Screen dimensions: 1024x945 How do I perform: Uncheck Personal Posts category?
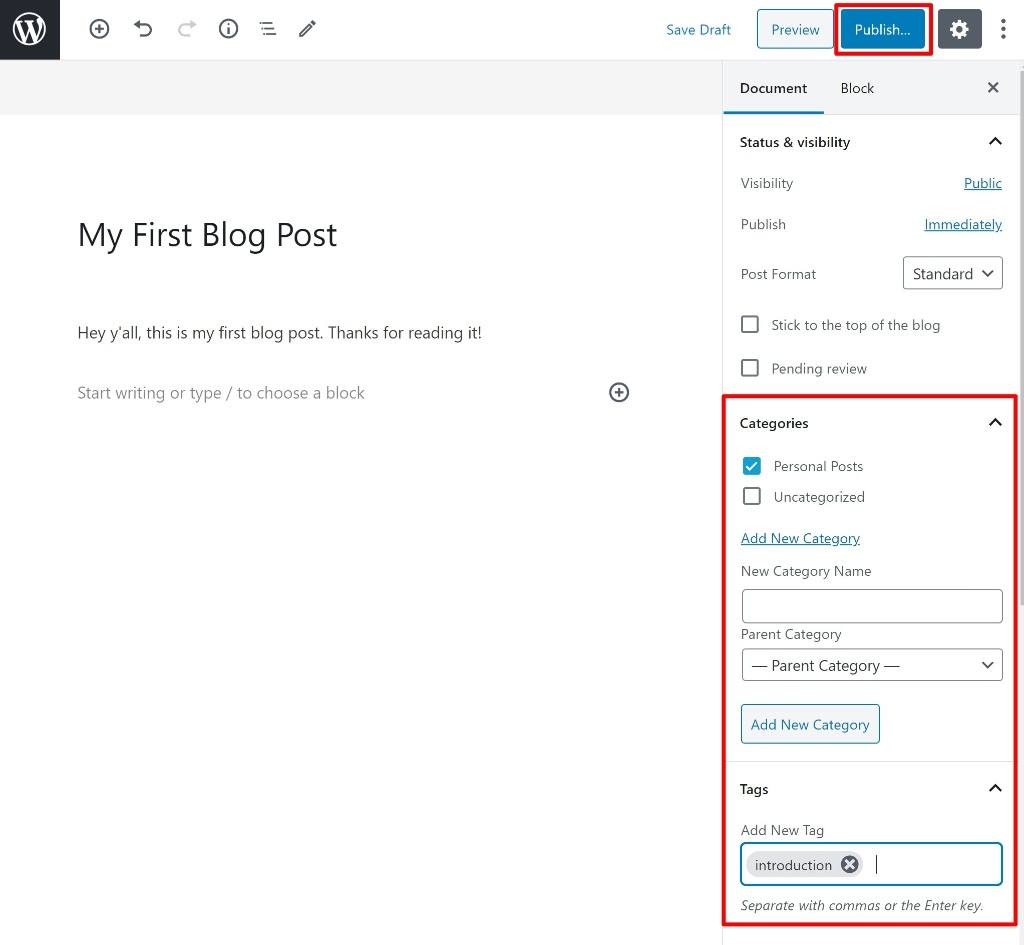click(x=752, y=466)
